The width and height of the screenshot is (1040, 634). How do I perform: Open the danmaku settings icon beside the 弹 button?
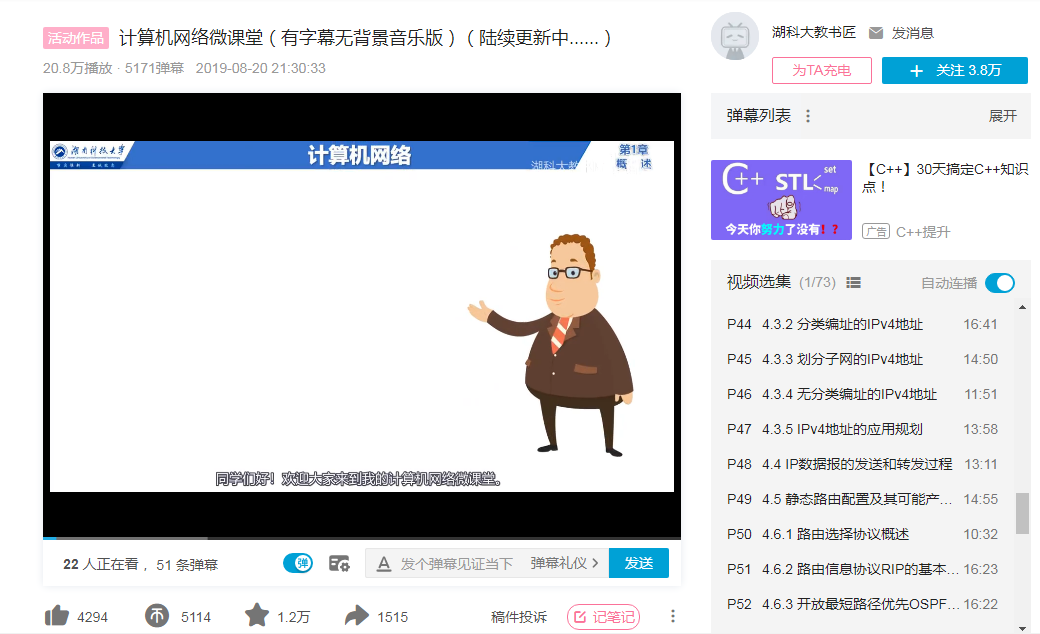pyautogui.click(x=338, y=563)
